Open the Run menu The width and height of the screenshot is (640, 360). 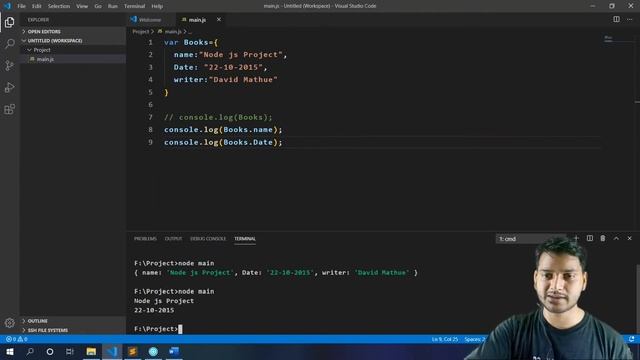click(113, 6)
